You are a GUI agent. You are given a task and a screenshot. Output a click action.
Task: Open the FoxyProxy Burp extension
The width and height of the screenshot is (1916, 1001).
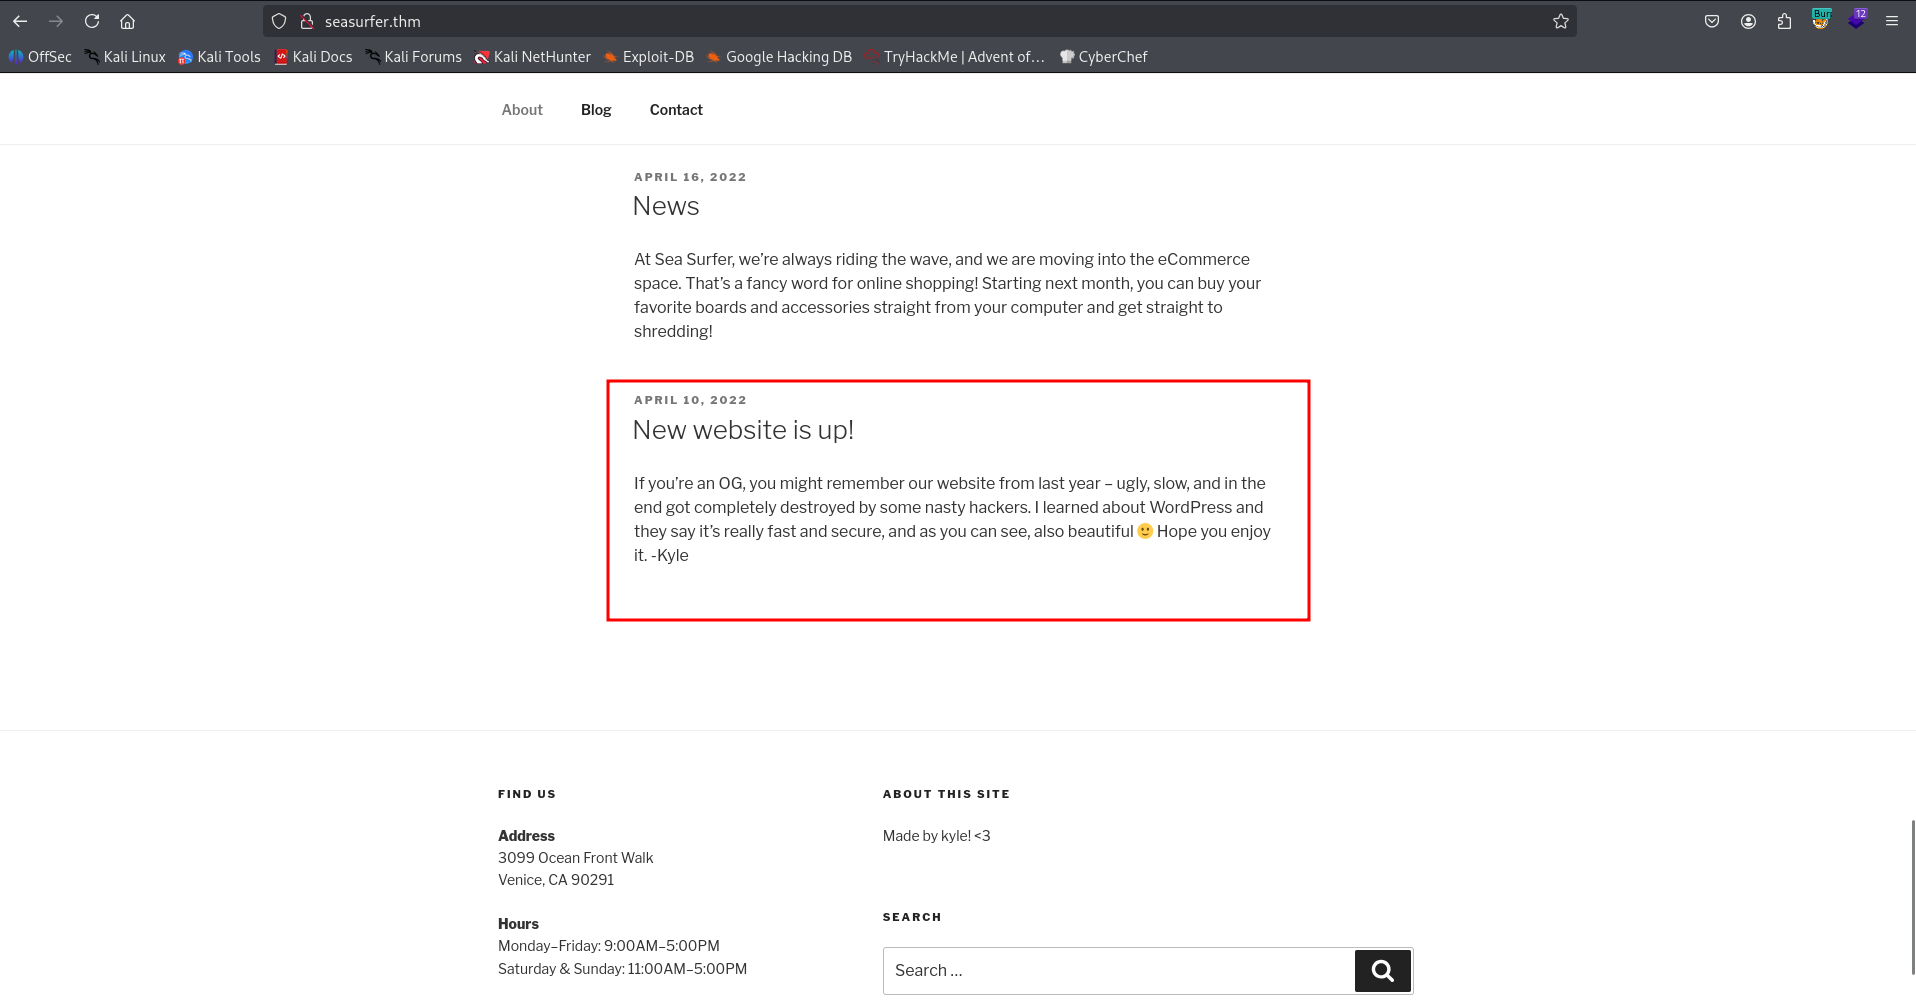click(1821, 20)
